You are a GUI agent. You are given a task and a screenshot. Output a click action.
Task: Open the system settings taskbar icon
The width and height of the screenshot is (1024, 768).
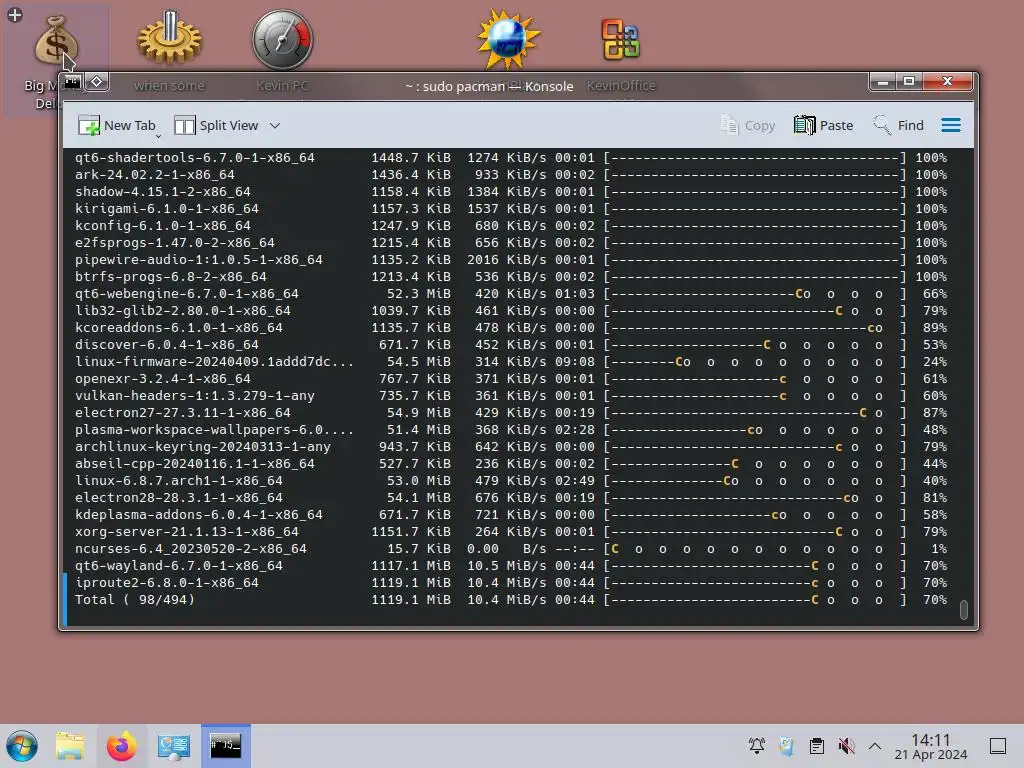(x=174, y=746)
